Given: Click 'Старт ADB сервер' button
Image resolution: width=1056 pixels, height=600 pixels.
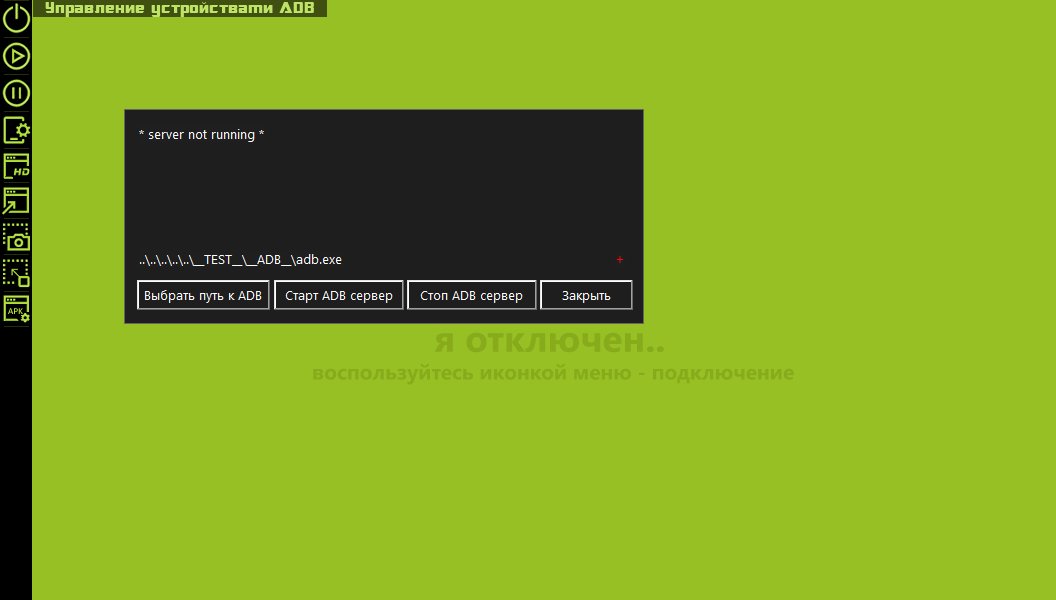Looking at the screenshot, I should (x=339, y=295).
